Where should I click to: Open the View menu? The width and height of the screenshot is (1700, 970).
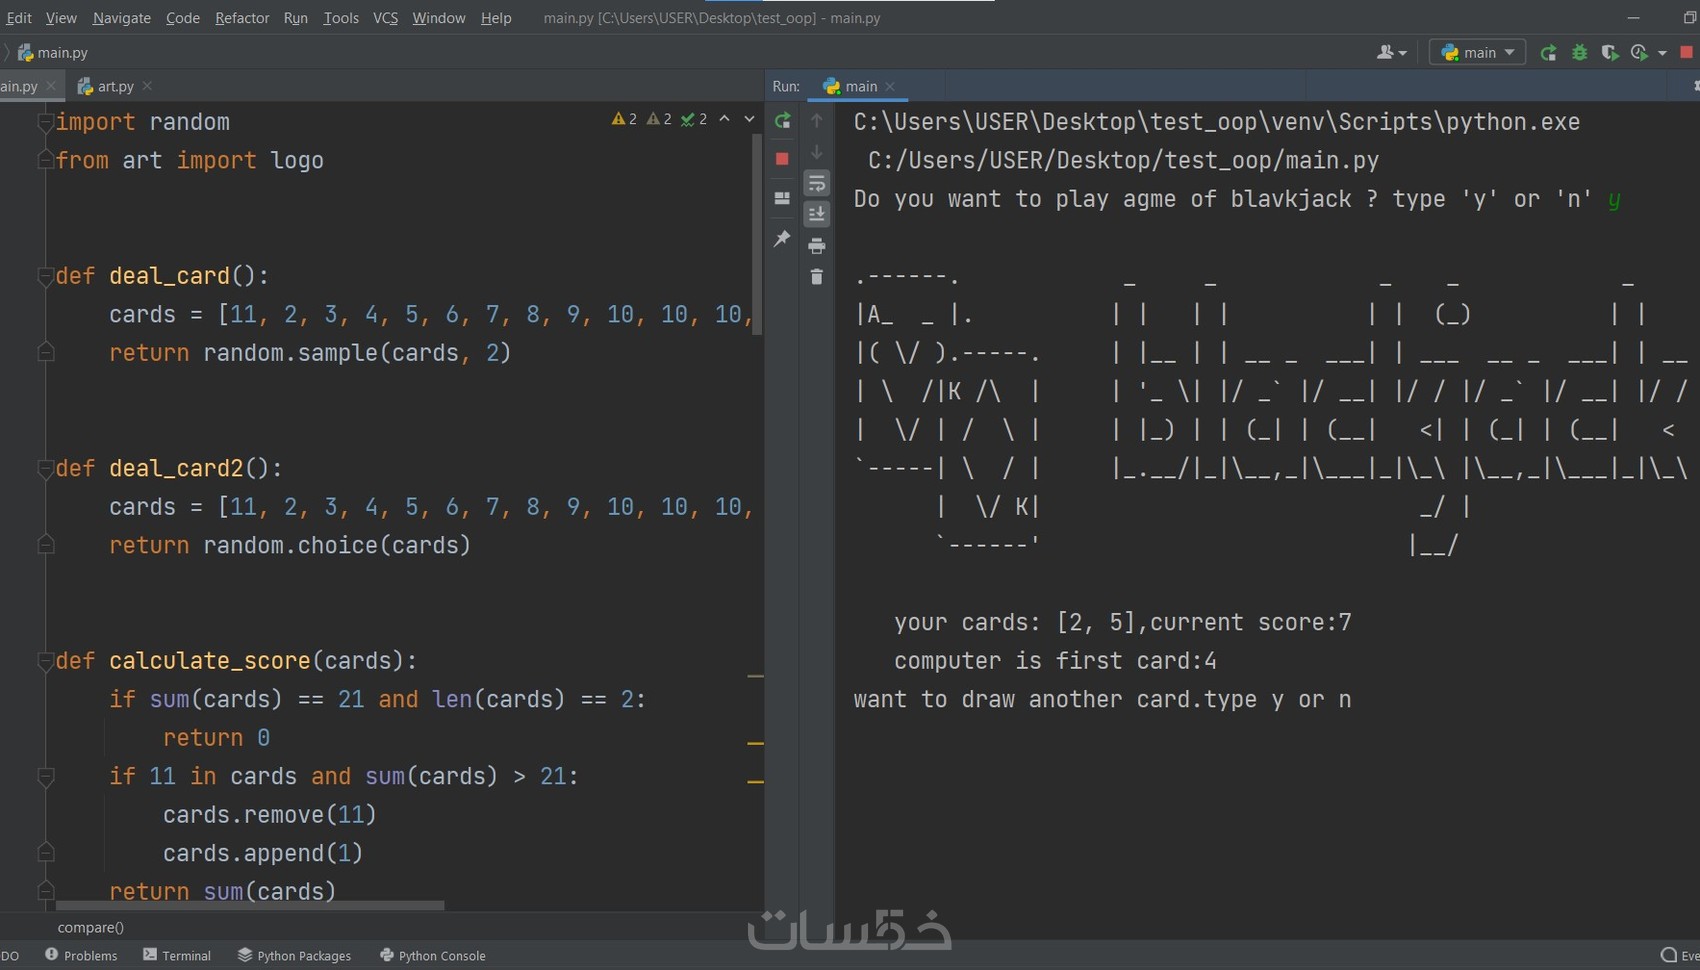[x=61, y=18]
